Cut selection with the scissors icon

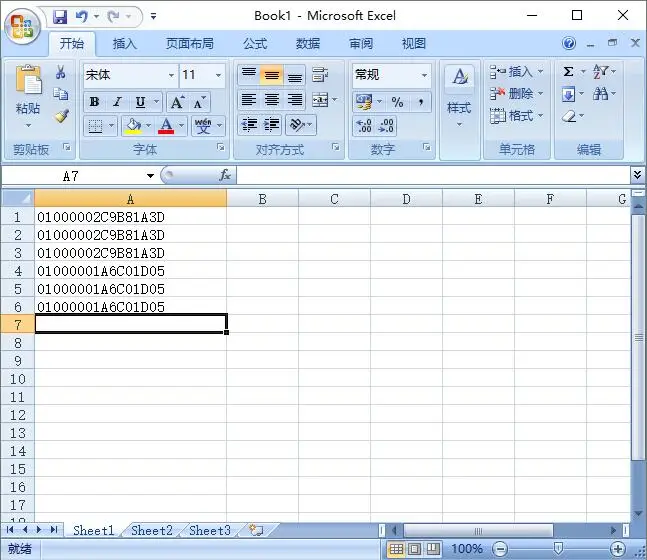click(x=61, y=72)
